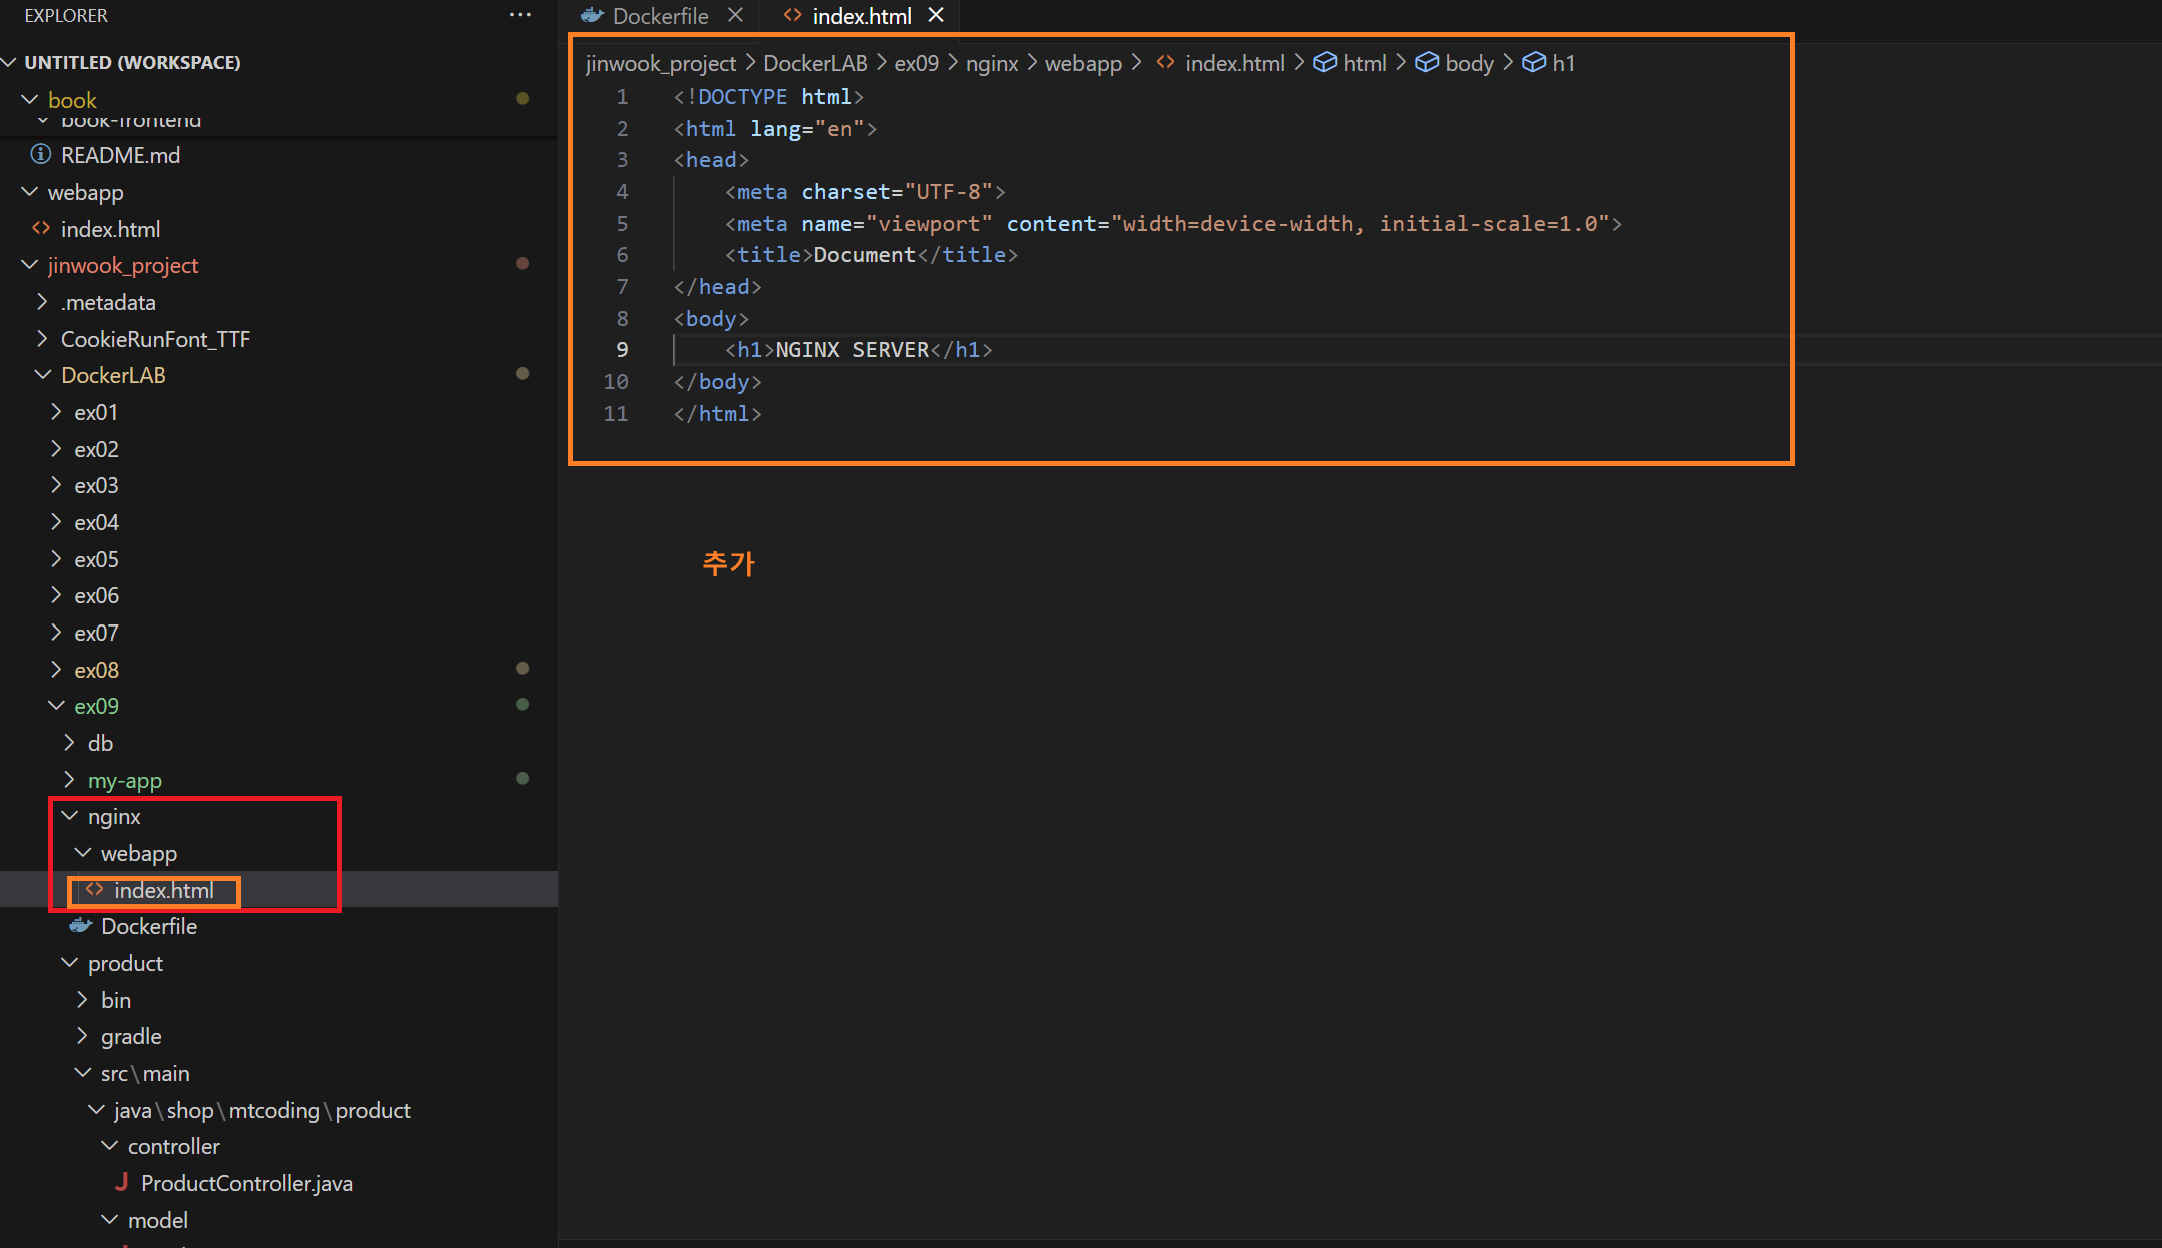Click Docker icon beside Dockerfile in tree
Viewport: 2162px width, 1248px height.
tap(80, 926)
